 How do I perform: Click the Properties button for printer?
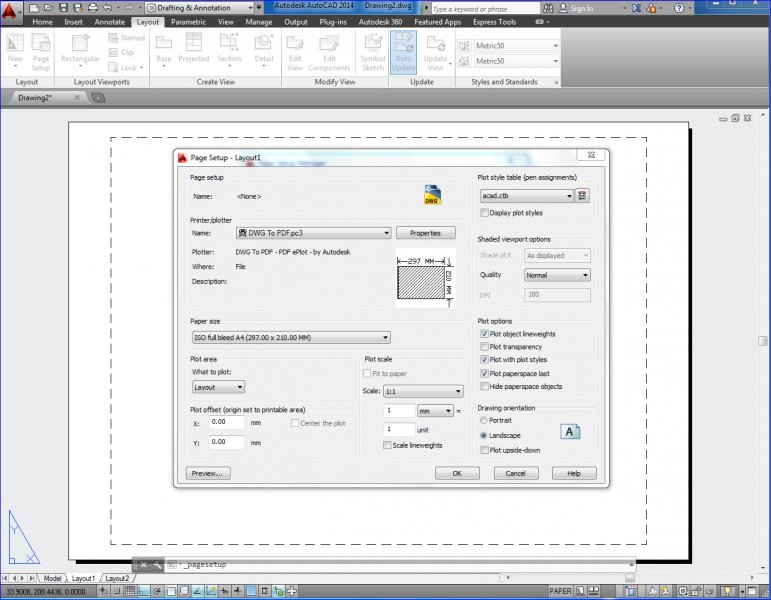pos(425,233)
